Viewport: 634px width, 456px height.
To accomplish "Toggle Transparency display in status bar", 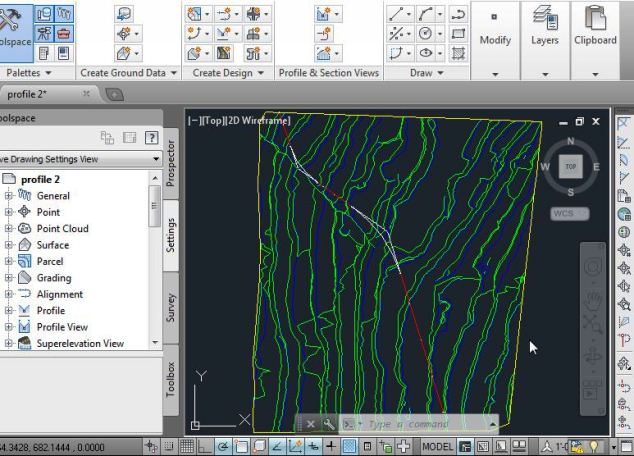I will pos(349,447).
